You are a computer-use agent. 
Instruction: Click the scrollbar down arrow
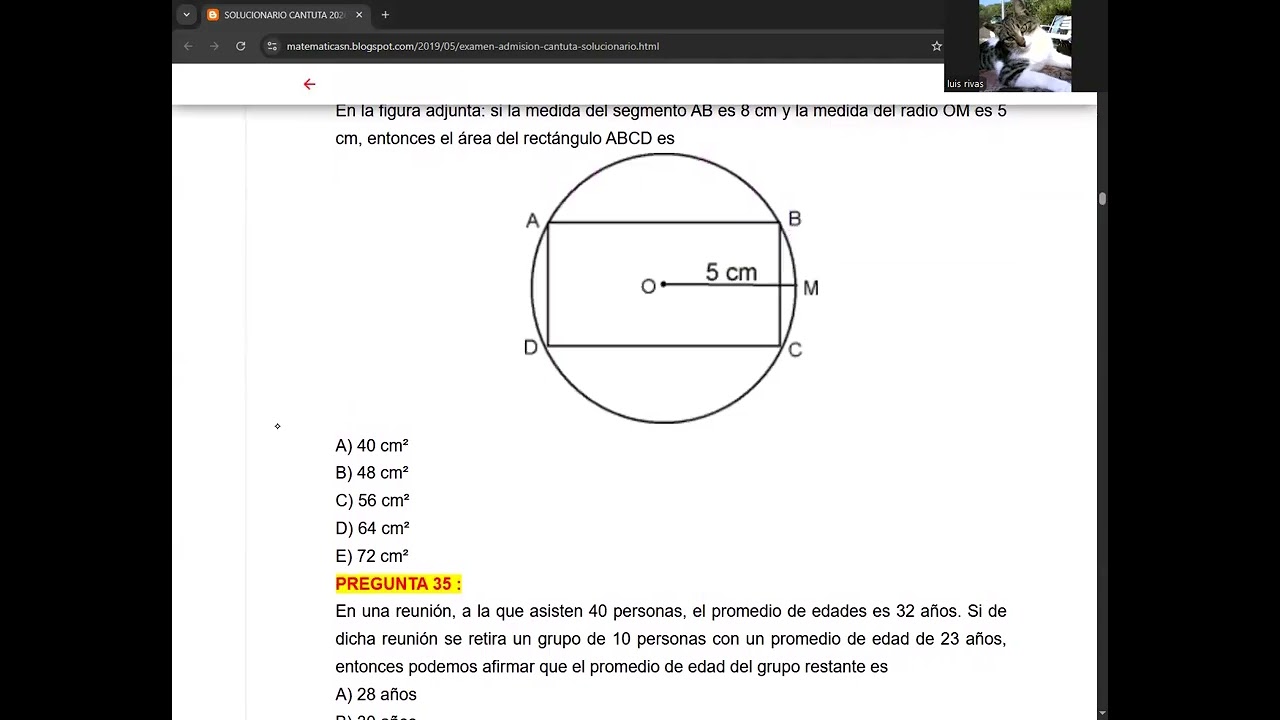[1102, 713]
